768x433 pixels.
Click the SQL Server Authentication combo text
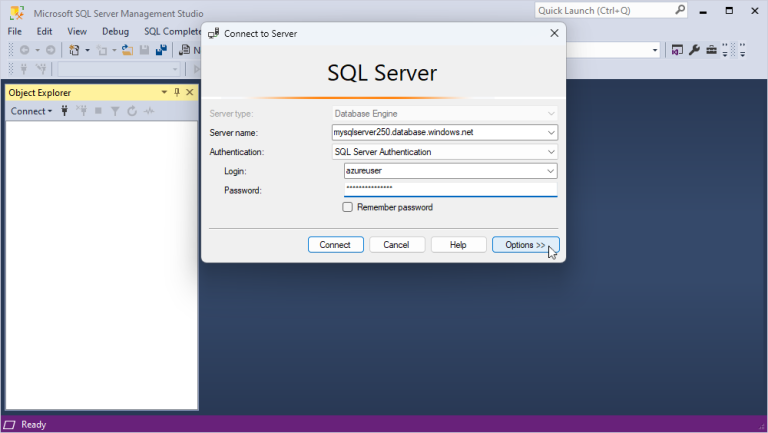[383, 152]
